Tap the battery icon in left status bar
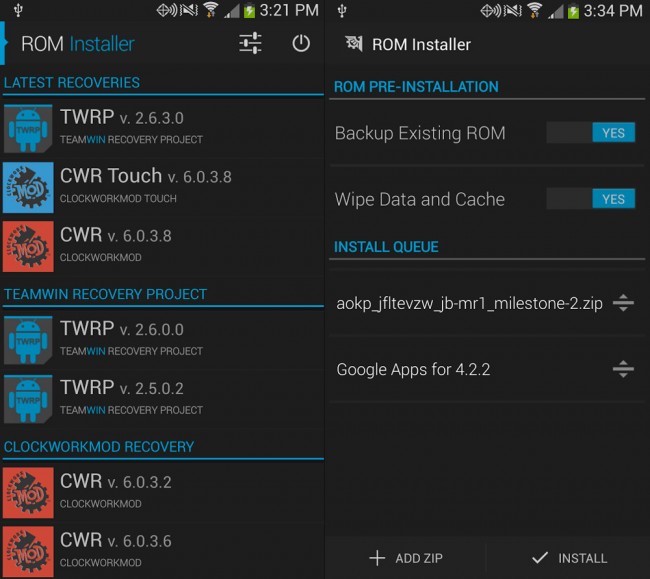 (249, 10)
